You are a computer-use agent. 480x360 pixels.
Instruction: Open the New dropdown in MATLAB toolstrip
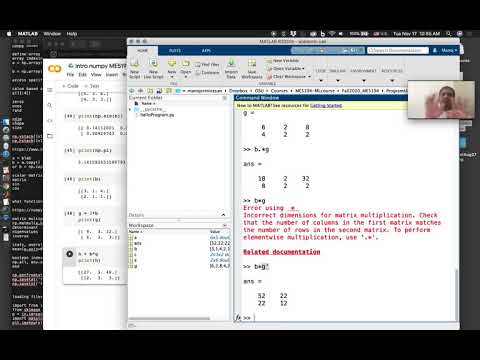point(172,68)
